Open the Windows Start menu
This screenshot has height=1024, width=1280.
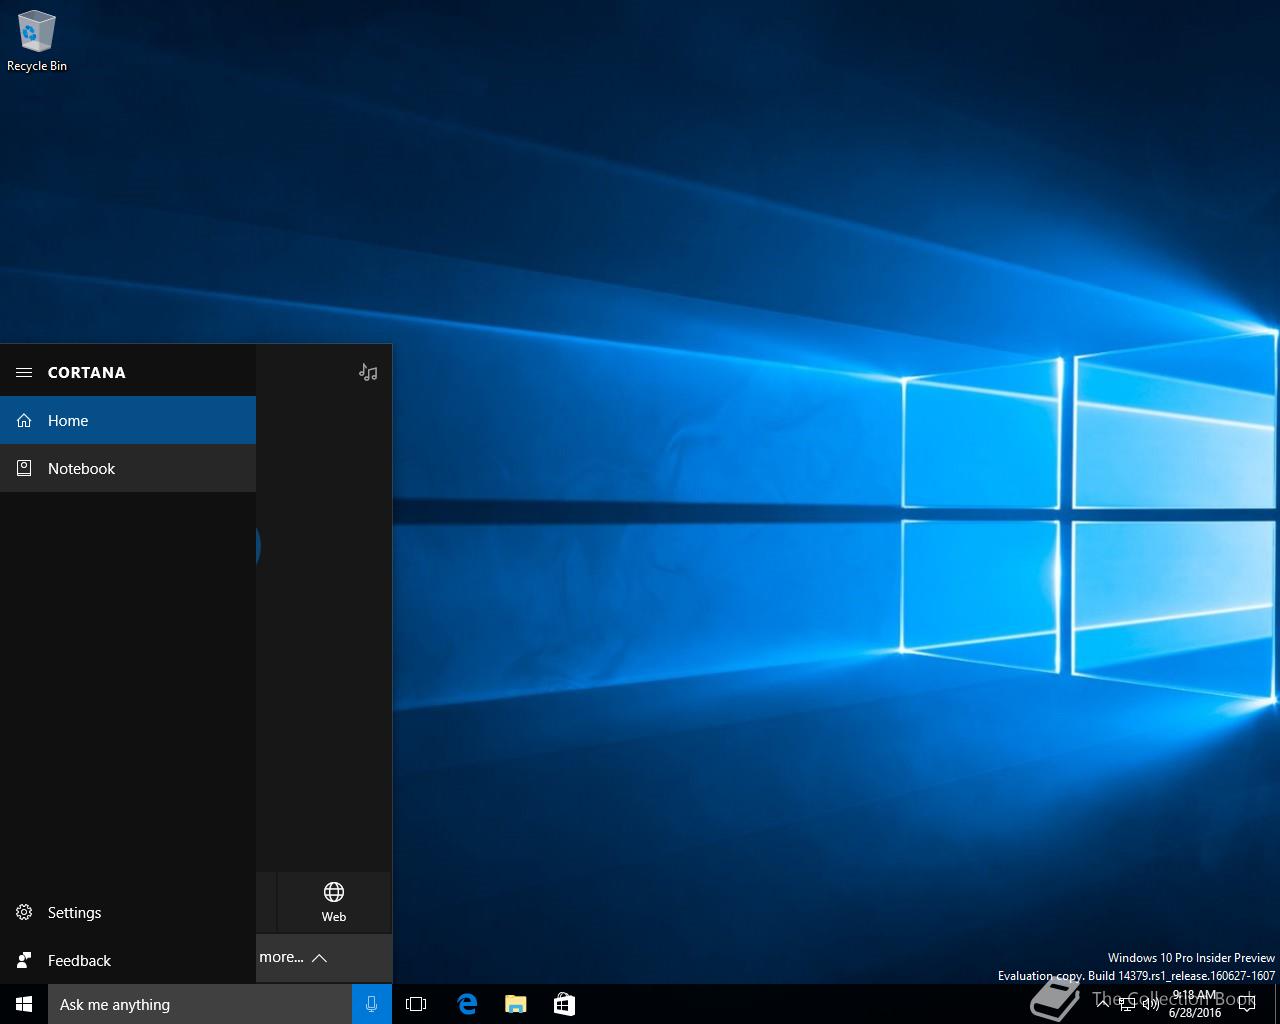(x=24, y=1004)
